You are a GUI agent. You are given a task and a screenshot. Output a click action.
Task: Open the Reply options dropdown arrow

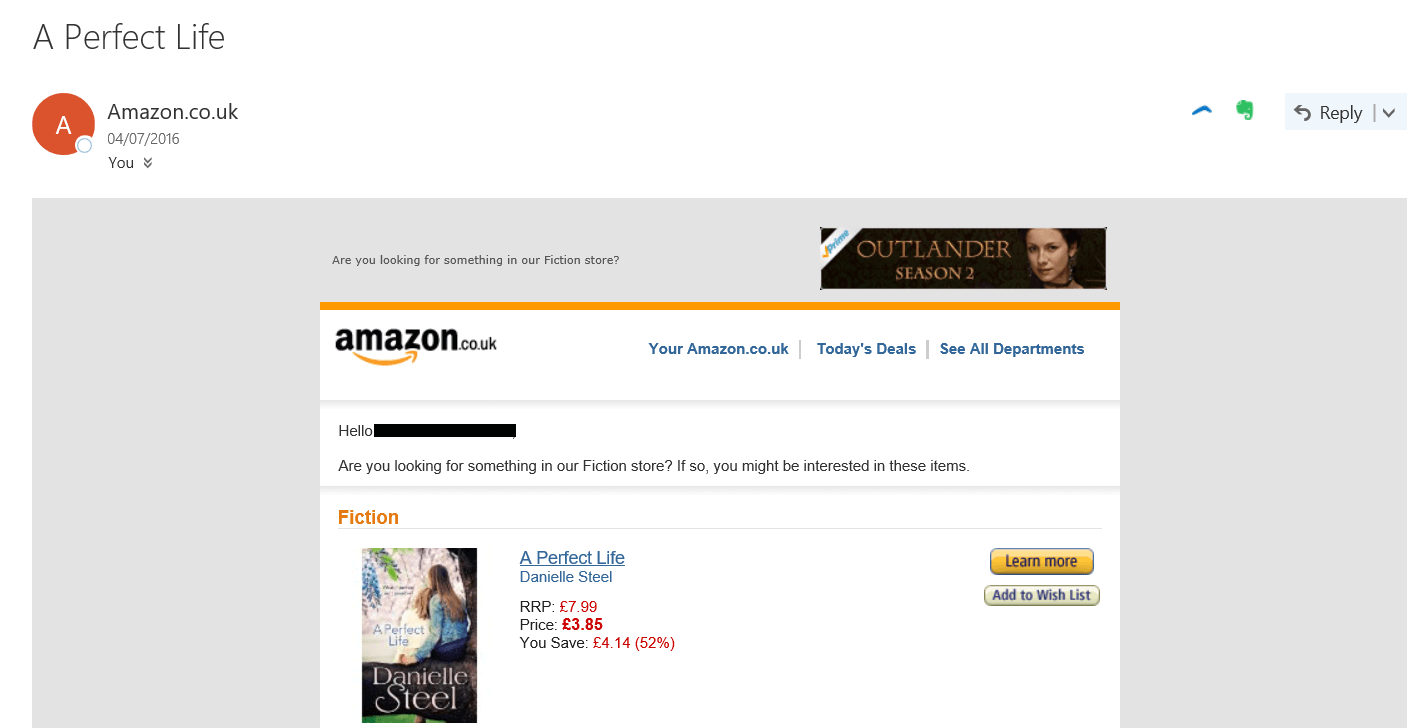click(1388, 113)
